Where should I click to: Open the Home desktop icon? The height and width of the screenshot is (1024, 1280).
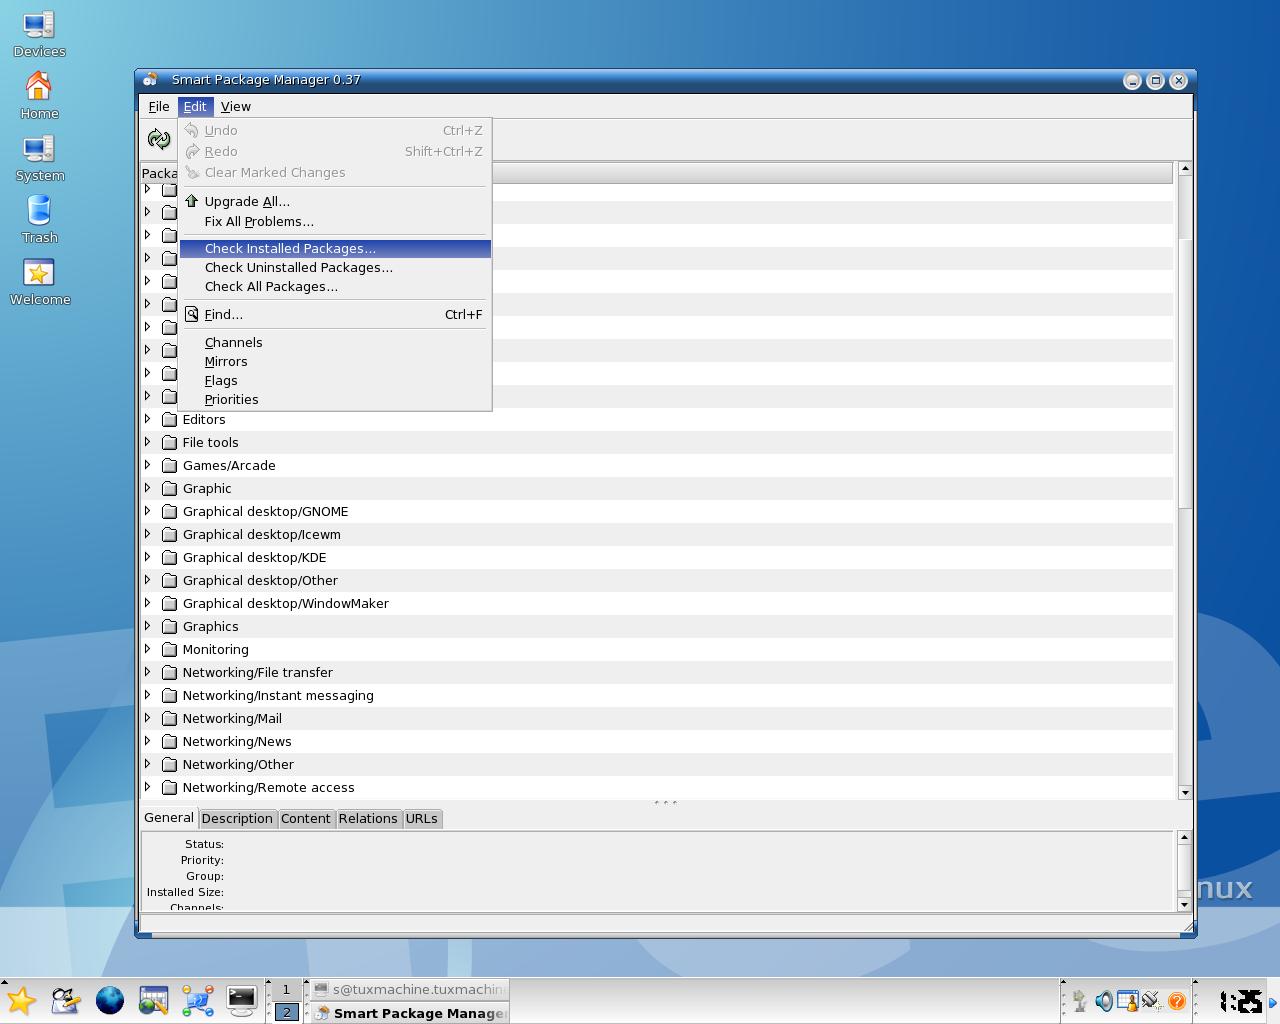39,97
